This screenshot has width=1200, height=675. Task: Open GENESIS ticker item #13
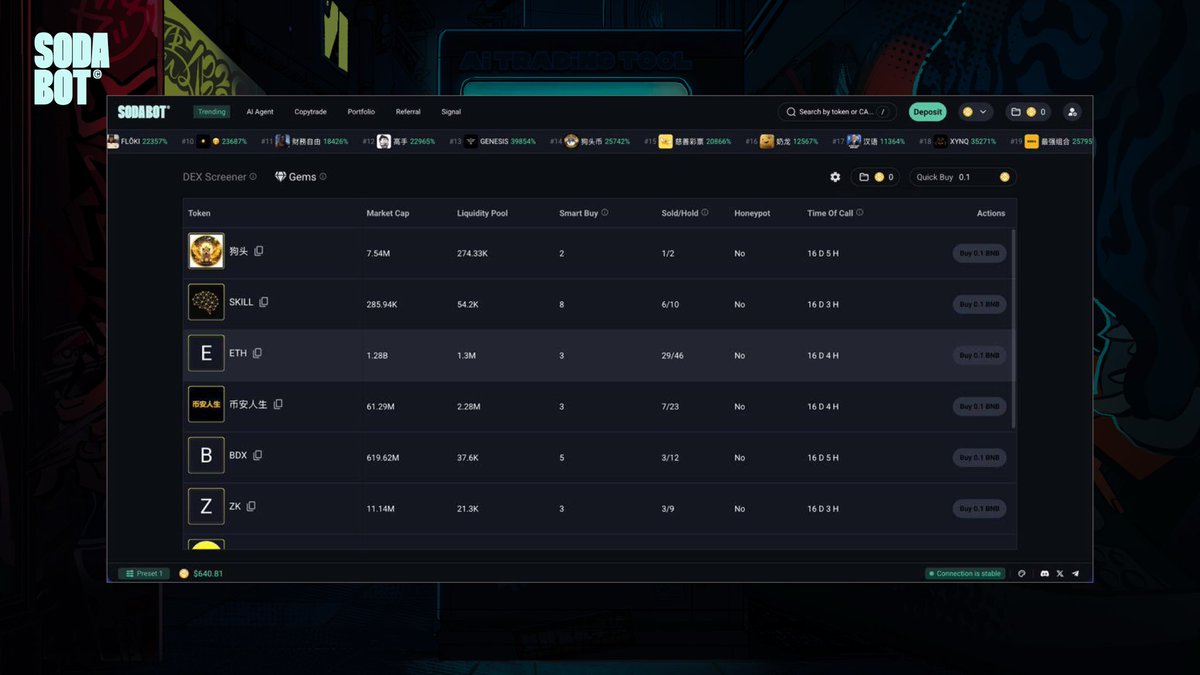click(492, 142)
